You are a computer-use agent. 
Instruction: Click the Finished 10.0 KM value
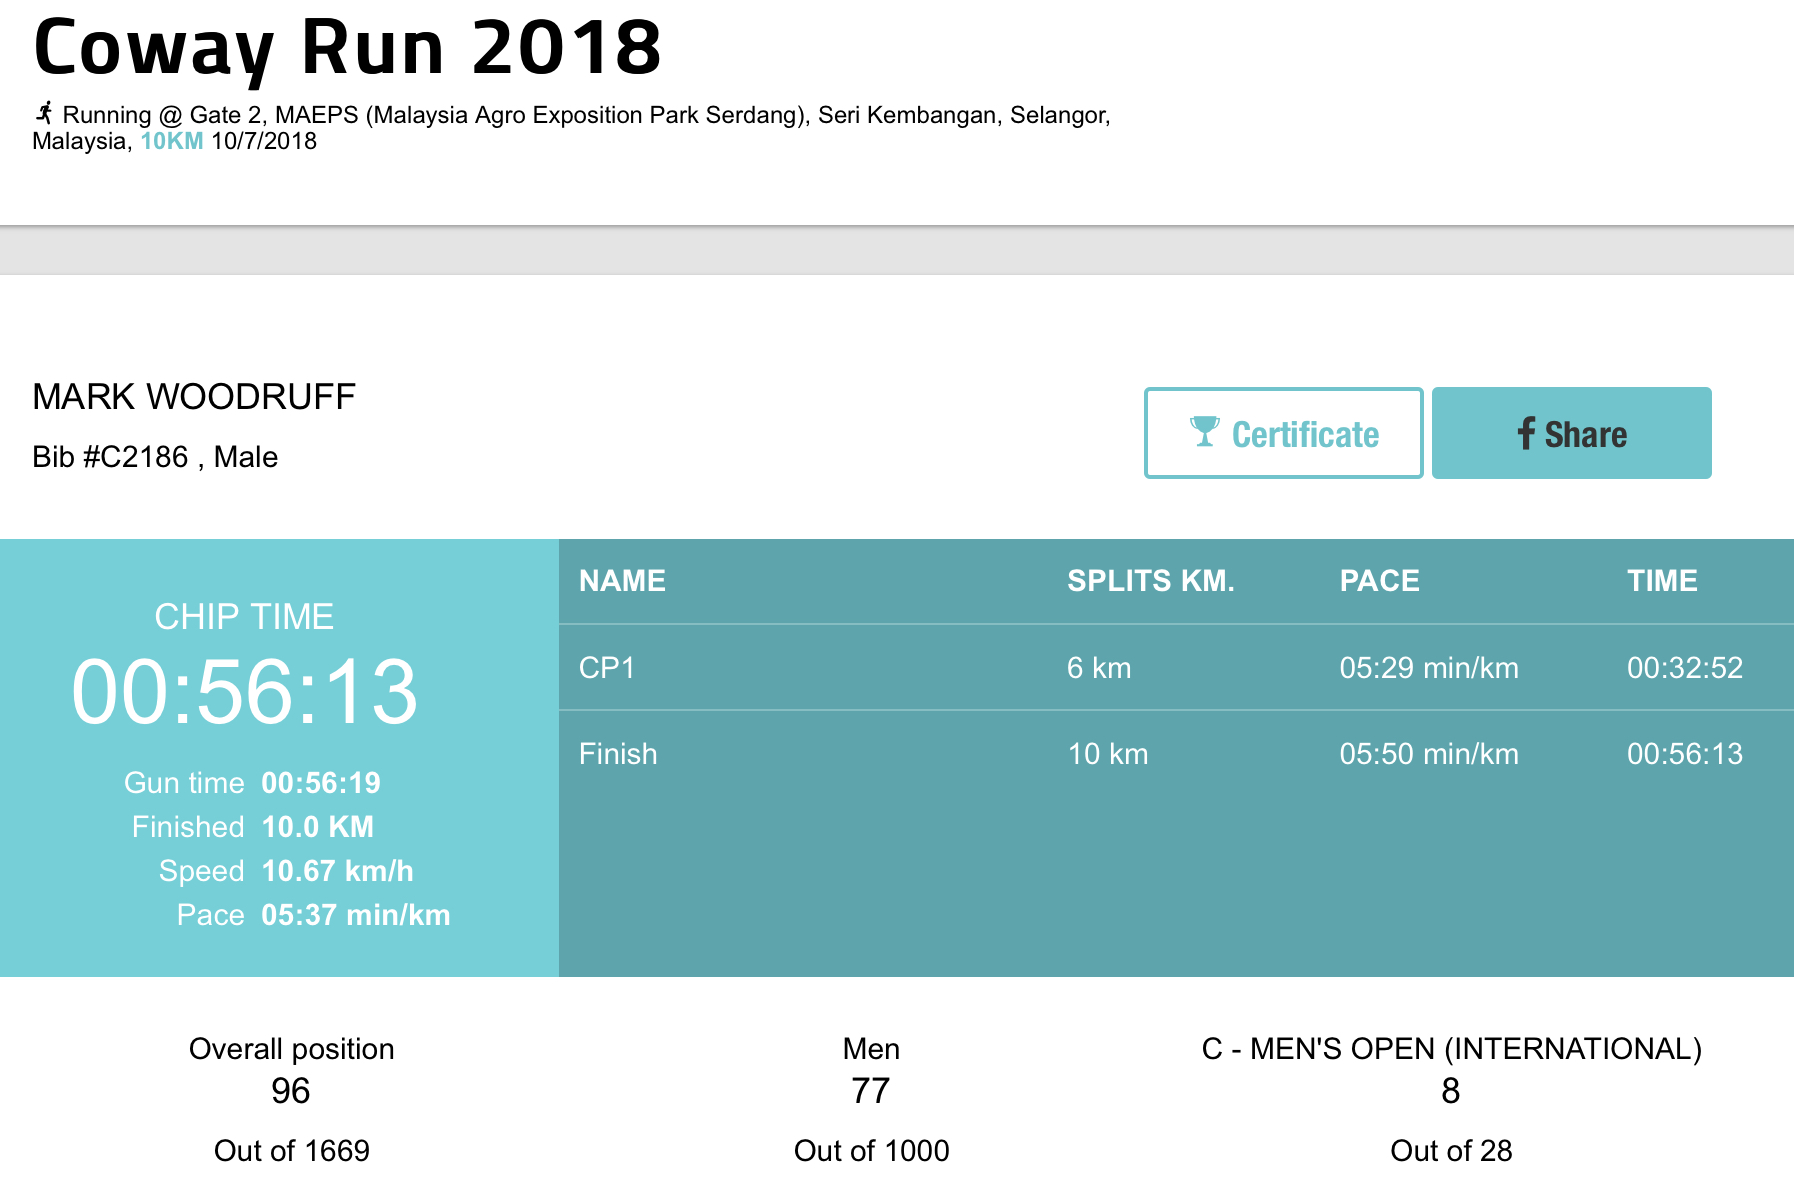pos(317,827)
